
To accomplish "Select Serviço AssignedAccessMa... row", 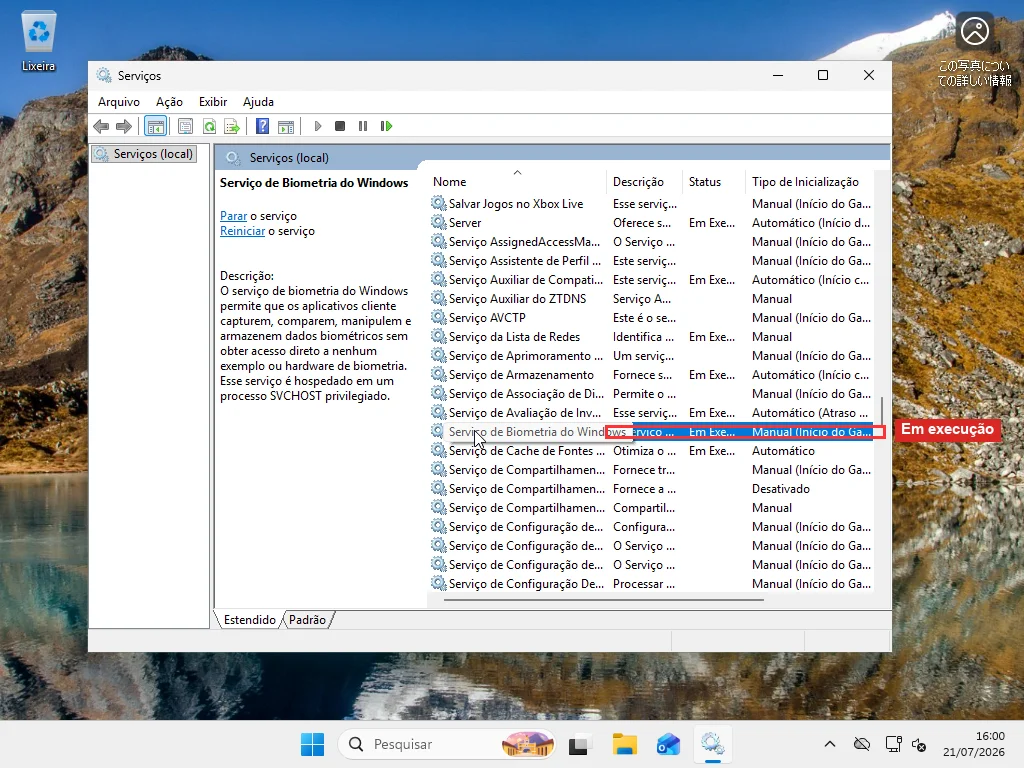I will tap(651, 242).
